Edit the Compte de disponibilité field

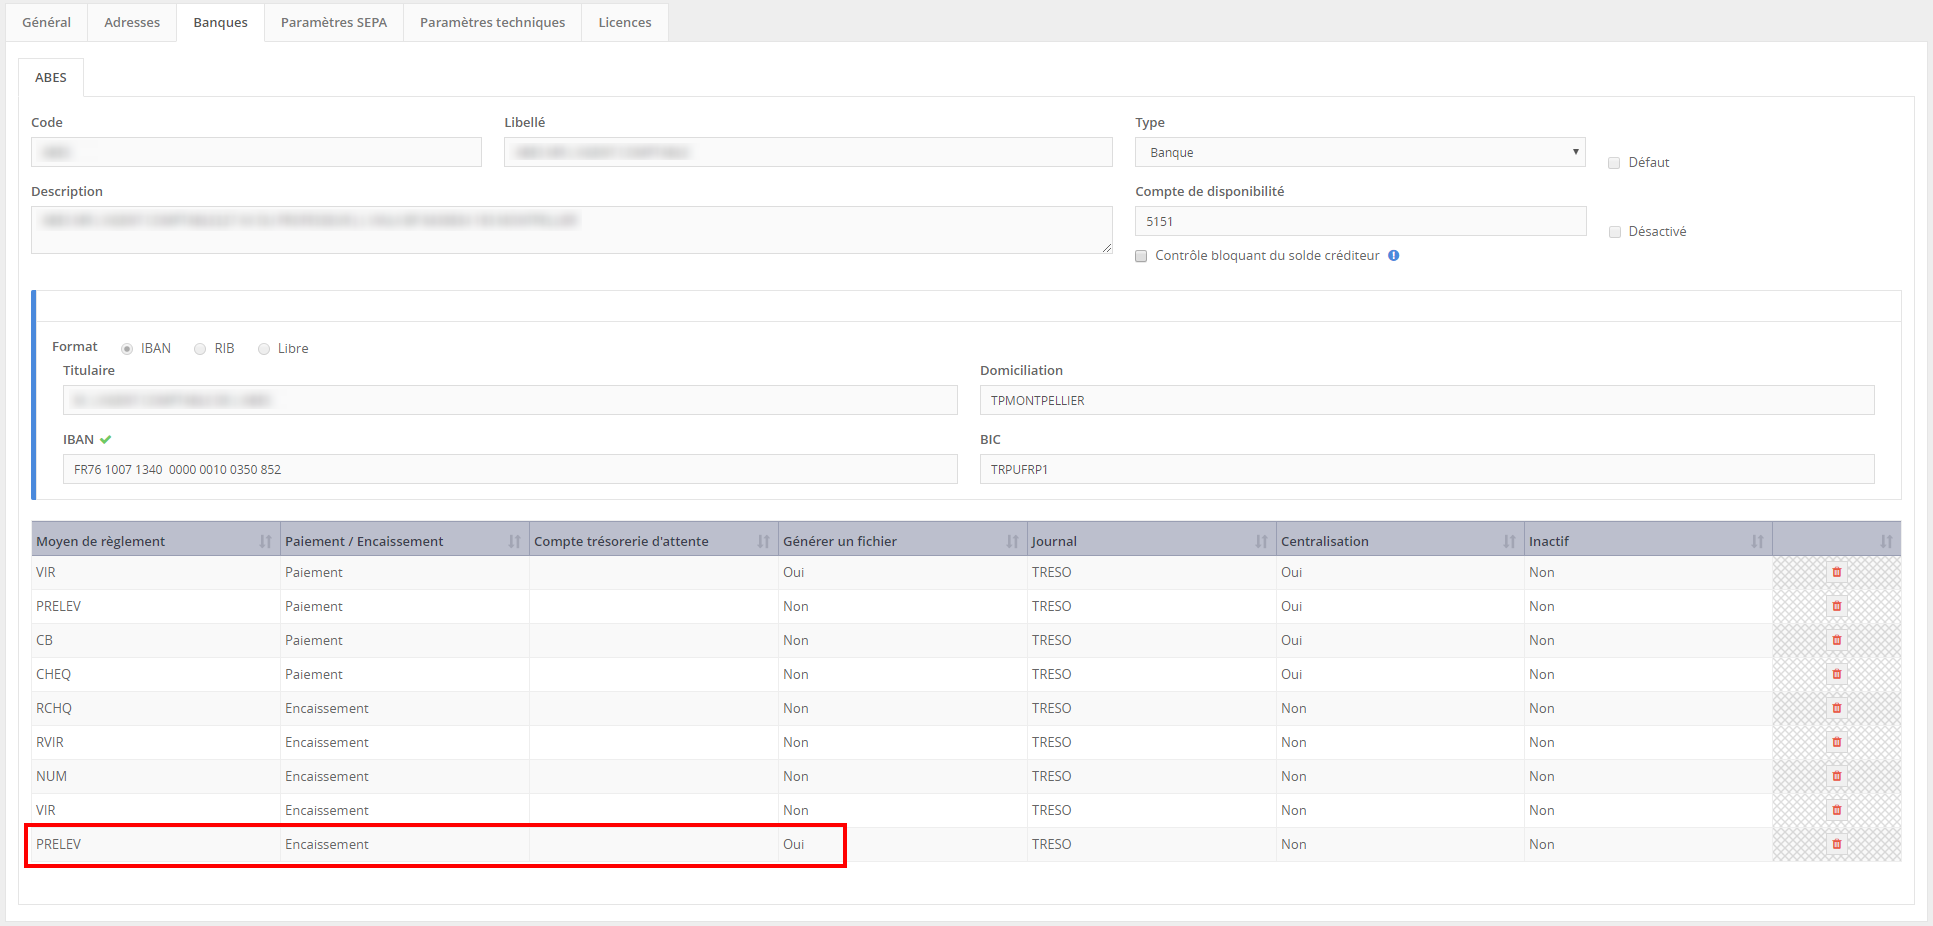point(1360,221)
